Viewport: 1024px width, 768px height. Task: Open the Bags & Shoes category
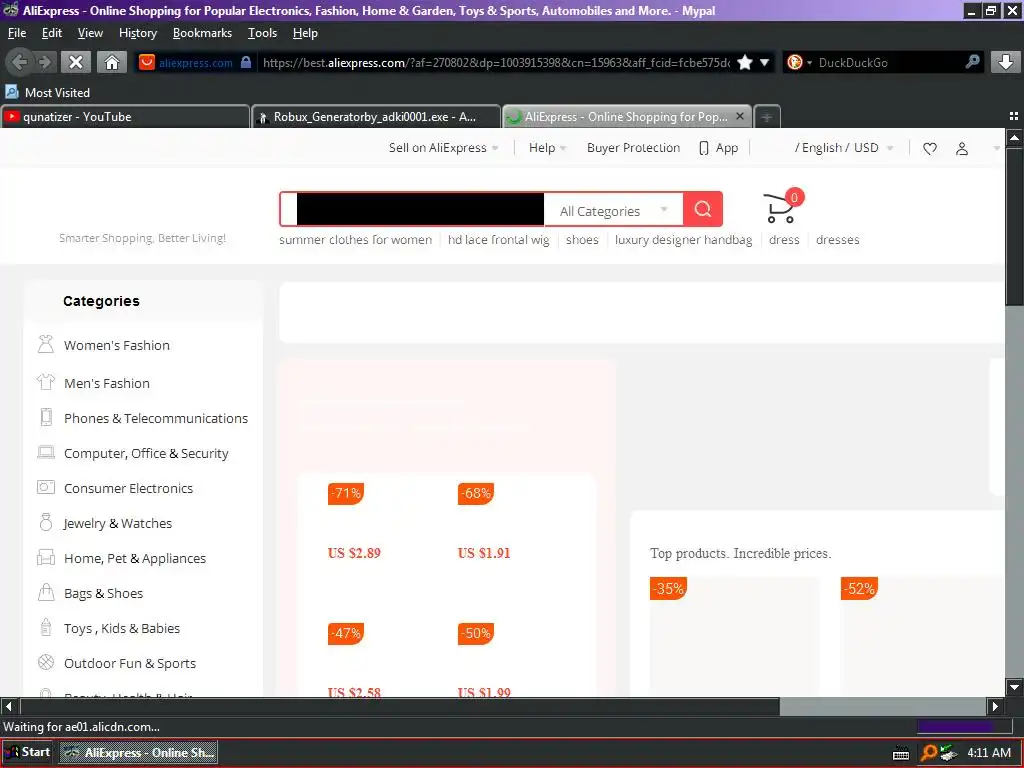(103, 594)
